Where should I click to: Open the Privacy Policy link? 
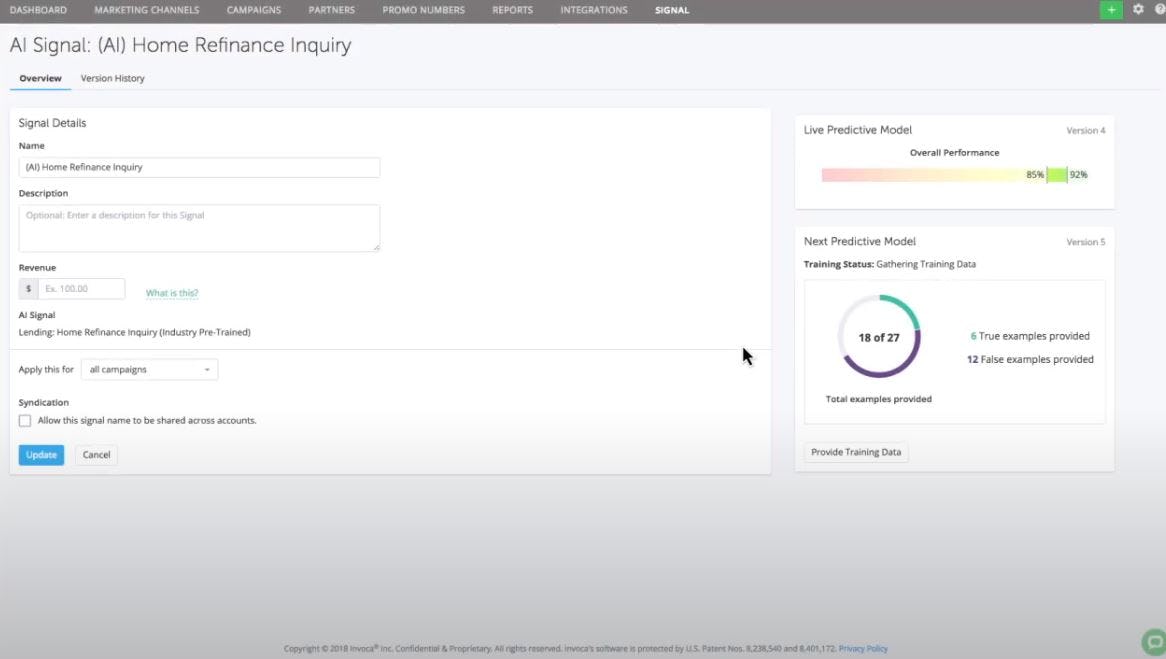click(862, 648)
